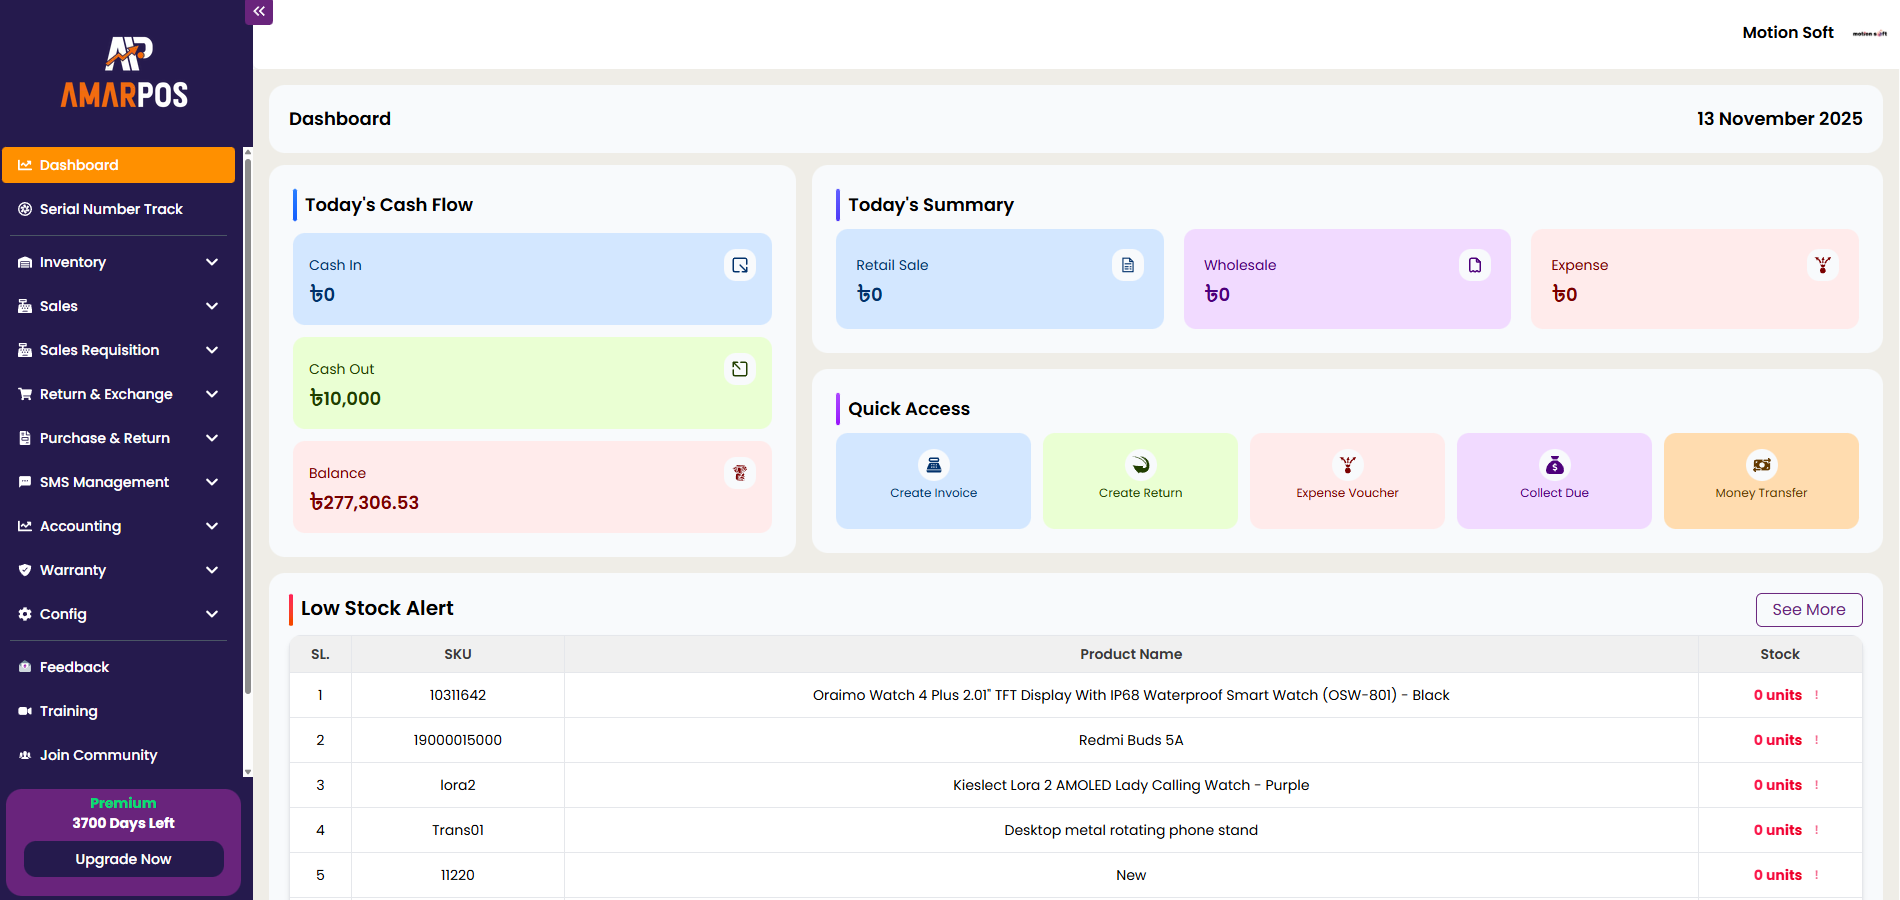Click the Wholesale card file icon
The width and height of the screenshot is (1900, 900).
[1474, 265]
